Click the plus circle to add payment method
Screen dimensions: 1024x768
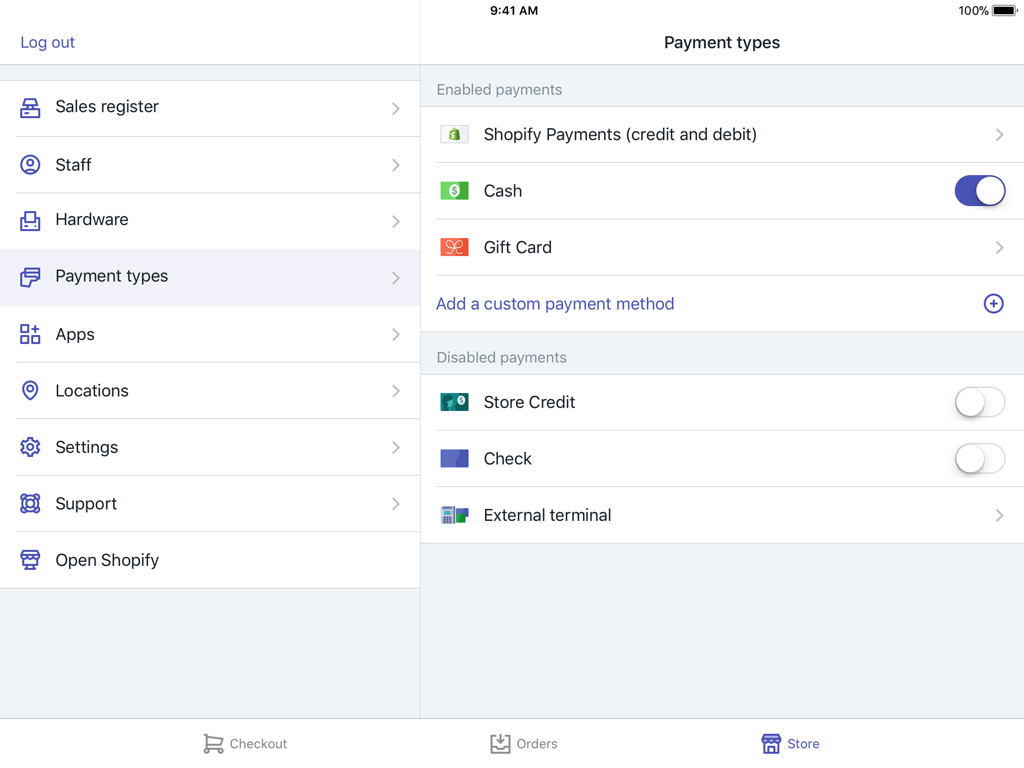pos(993,304)
